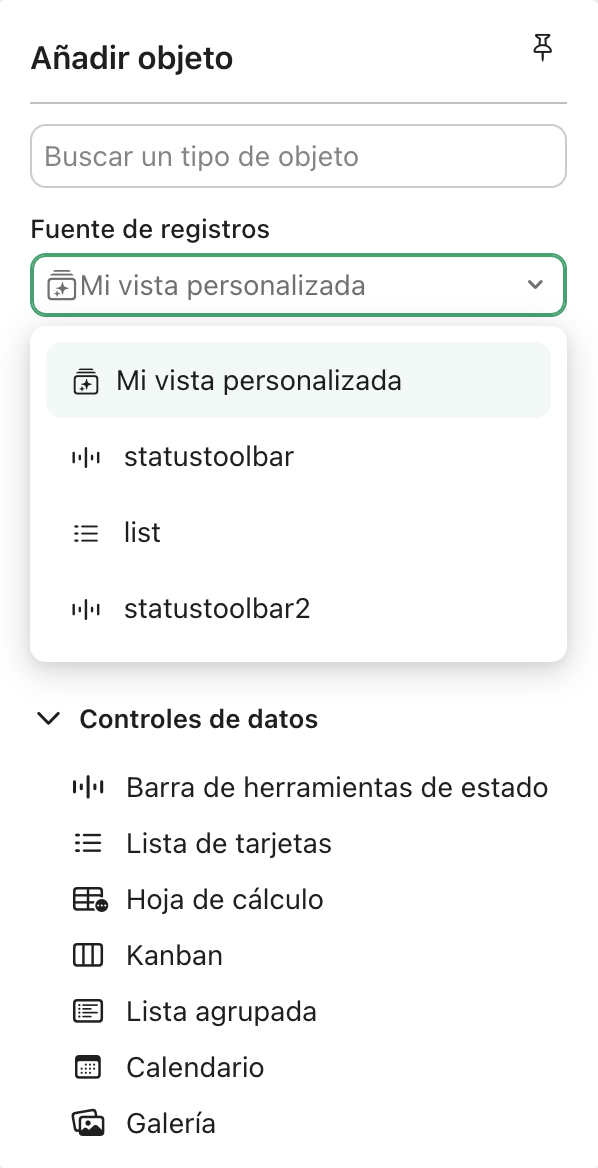Click the Lista de tarjetas icon
598x1168 pixels.
(x=88, y=843)
